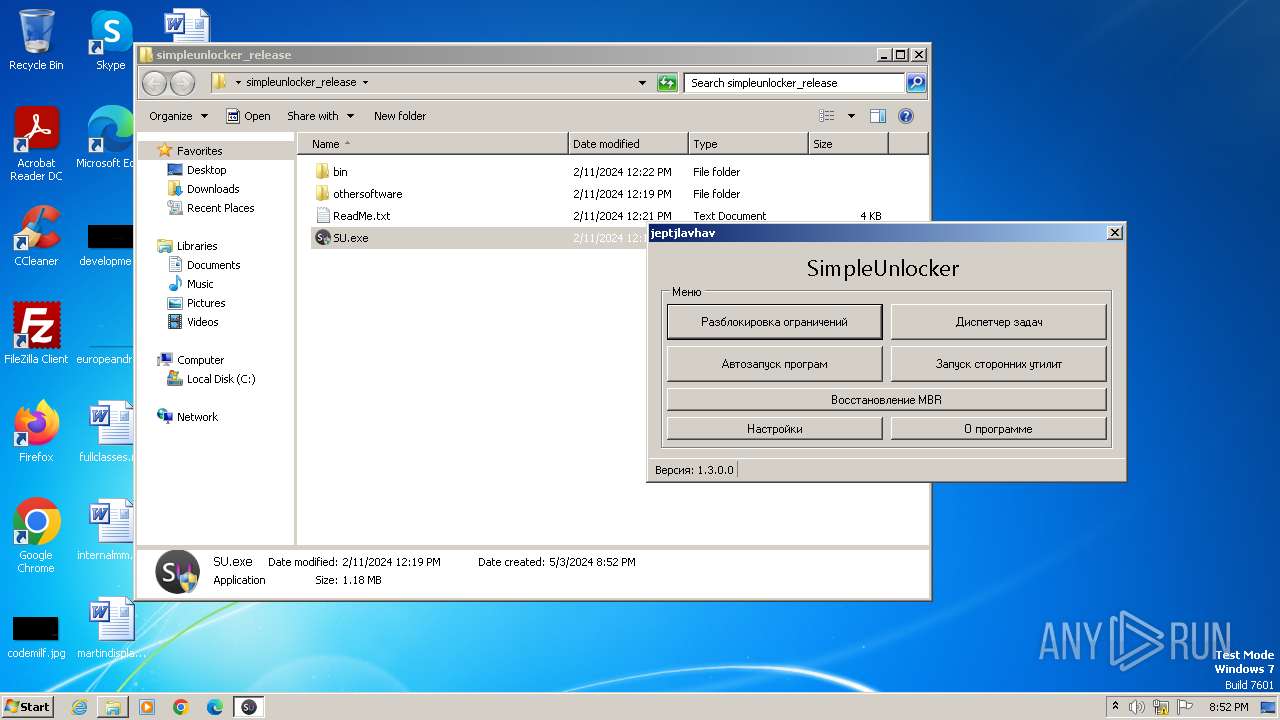Image resolution: width=1280 pixels, height=720 pixels.
Task: Open the Organize dropdown menu
Action: coord(178,116)
